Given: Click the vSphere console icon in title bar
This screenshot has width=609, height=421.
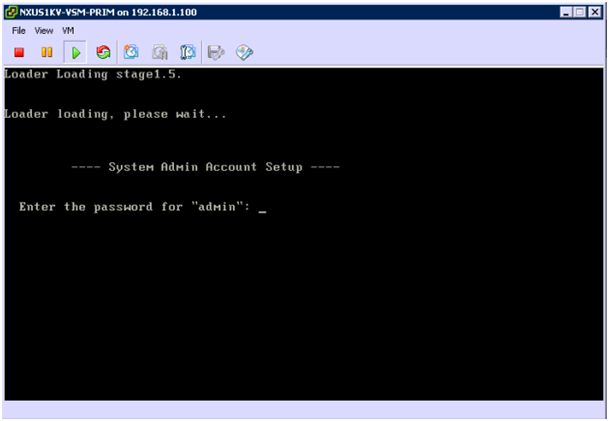Looking at the screenshot, I should 12,12.
